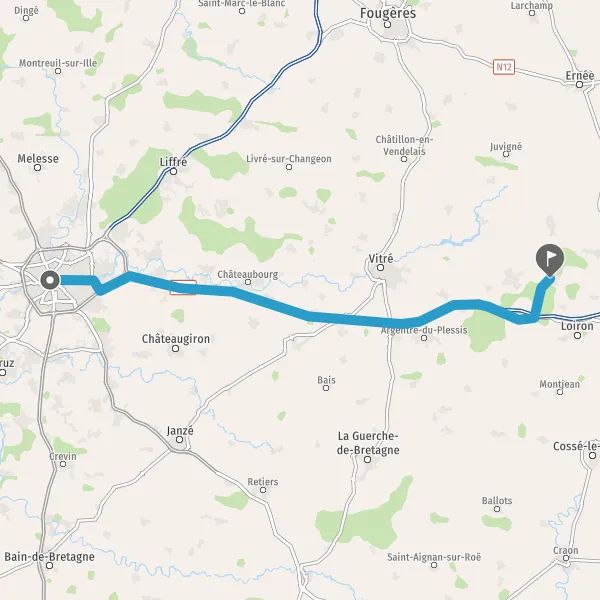
Task: Click the destination flag marker
Action: click(550, 260)
